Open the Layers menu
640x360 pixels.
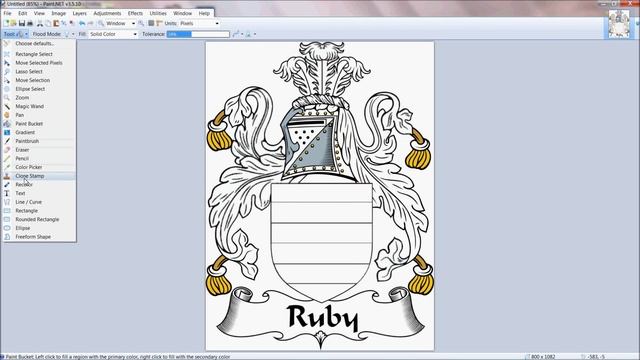(80, 13)
